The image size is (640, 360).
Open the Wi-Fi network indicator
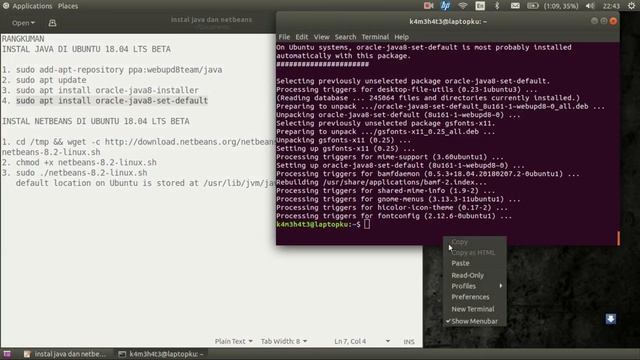tap(462, 6)
